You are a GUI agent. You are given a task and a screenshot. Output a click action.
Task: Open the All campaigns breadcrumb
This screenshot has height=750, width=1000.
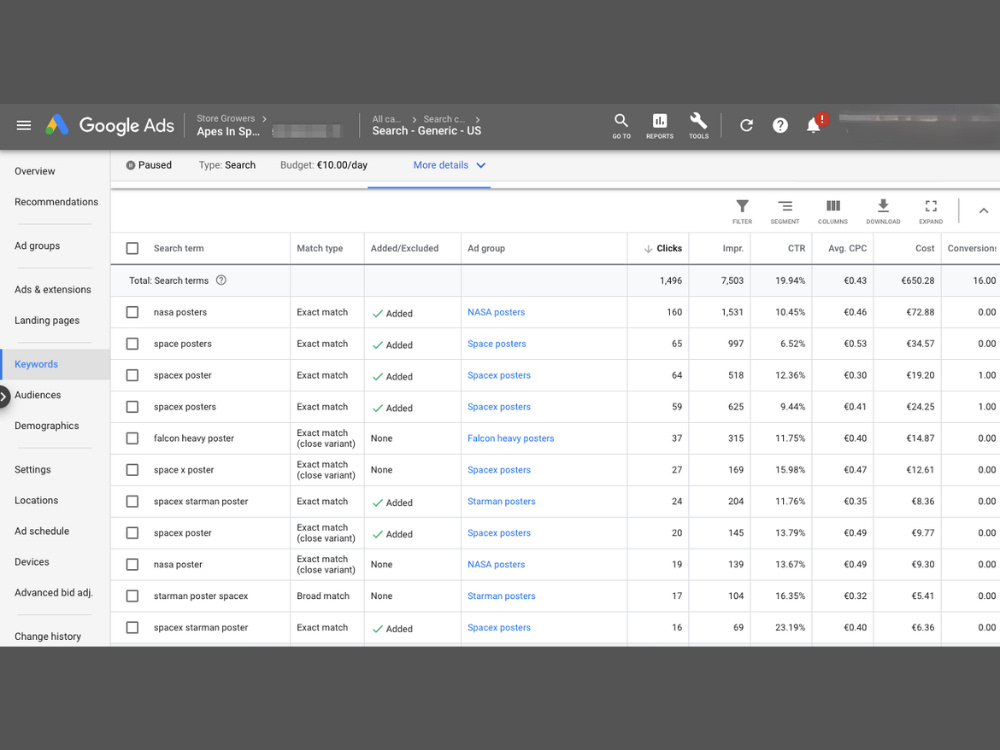click(386, 119)
